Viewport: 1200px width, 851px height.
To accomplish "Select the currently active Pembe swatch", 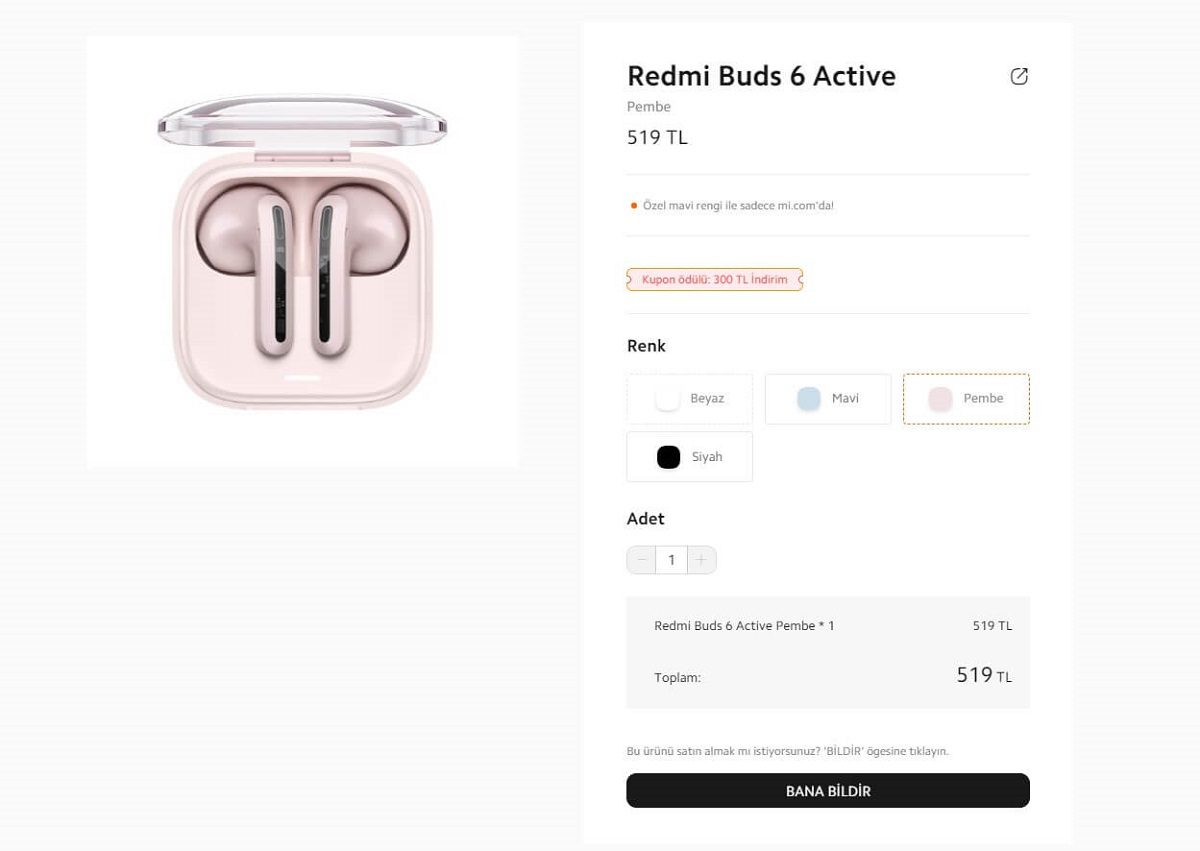I will (966, 398).
